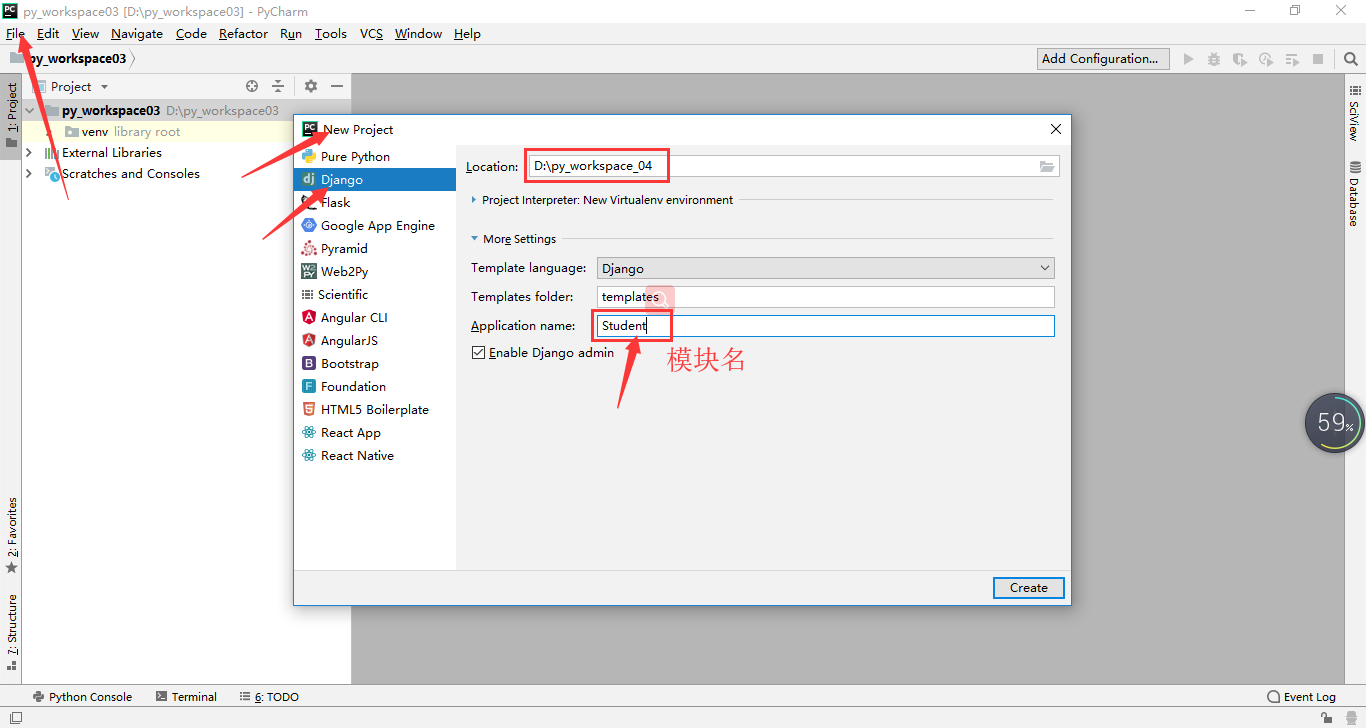Expand Project Interpreter section
Screen dimensions: 1366x728
[474, 200]
